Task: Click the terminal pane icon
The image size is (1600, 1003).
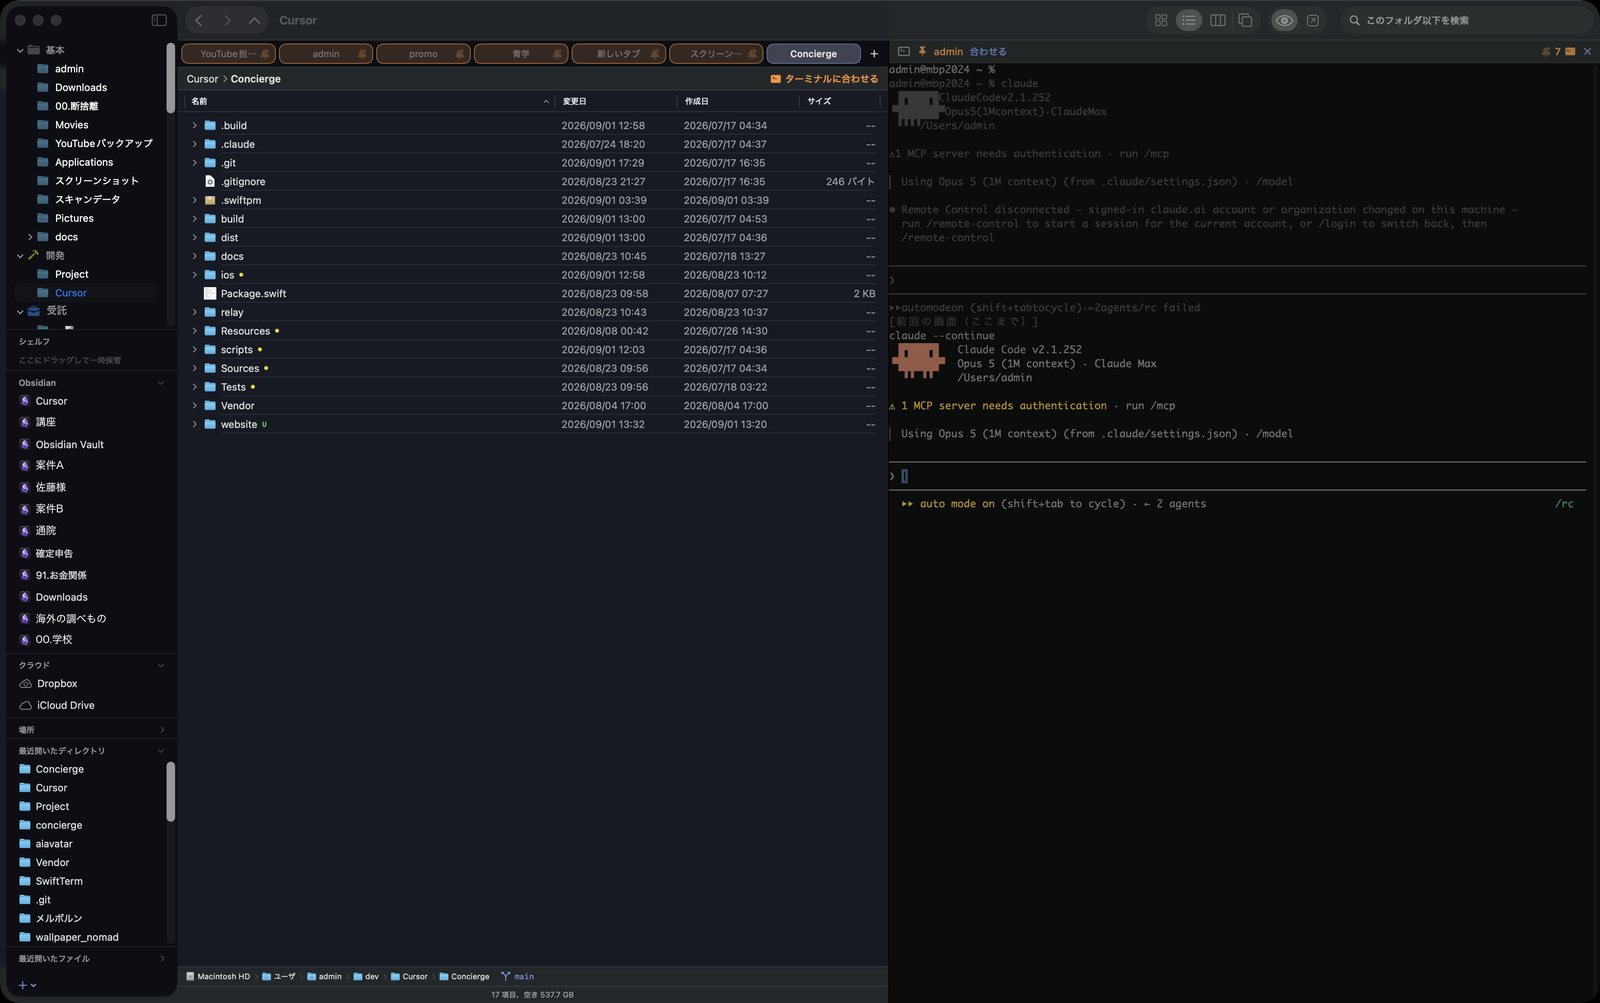Action: (903, 51)
